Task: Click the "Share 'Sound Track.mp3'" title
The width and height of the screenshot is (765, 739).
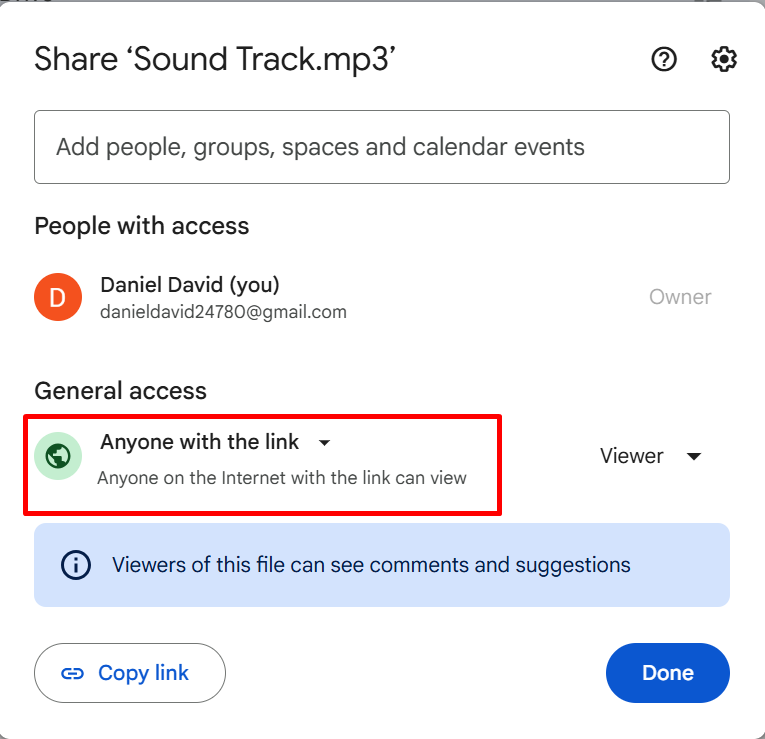Action: pyautogui.click(x=215, y=60)
